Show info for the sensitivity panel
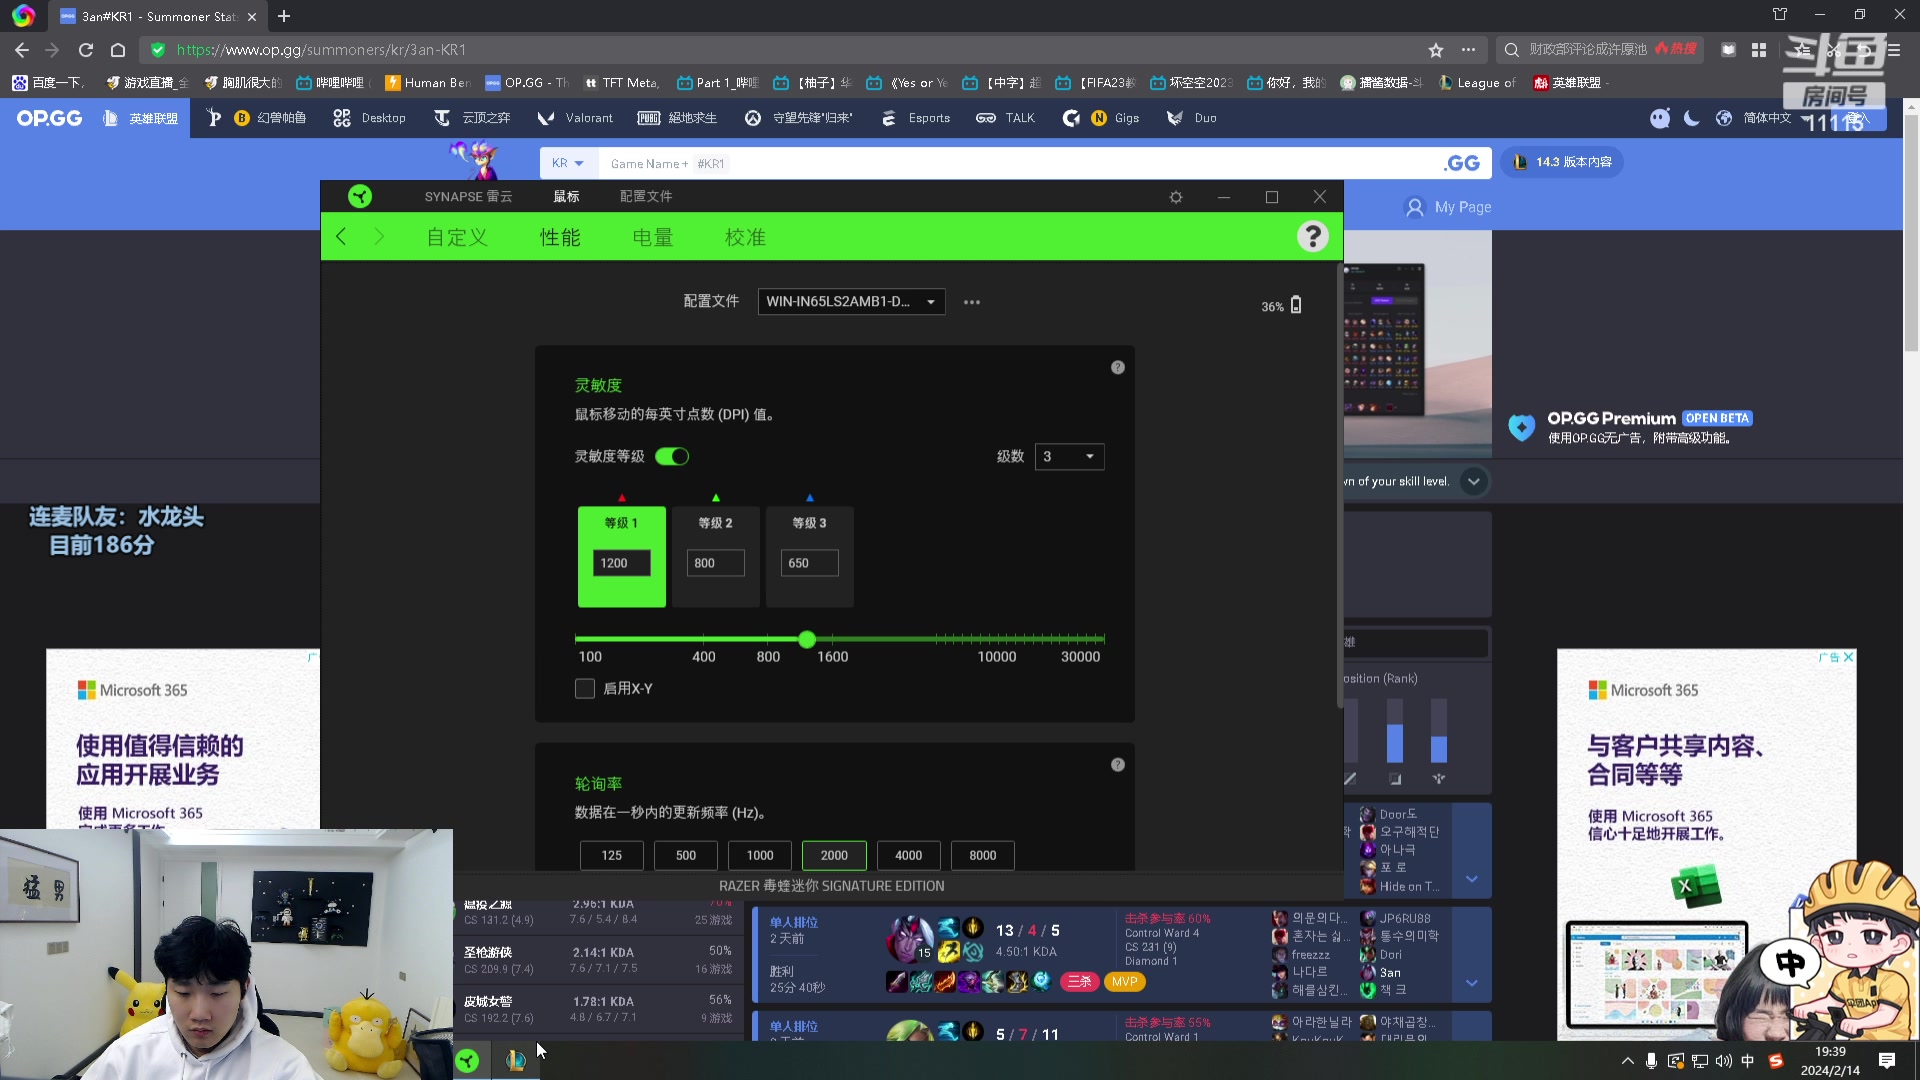Image resolution: width=1920 pixels, height=1080 pixels. (x=1118, y=368)
